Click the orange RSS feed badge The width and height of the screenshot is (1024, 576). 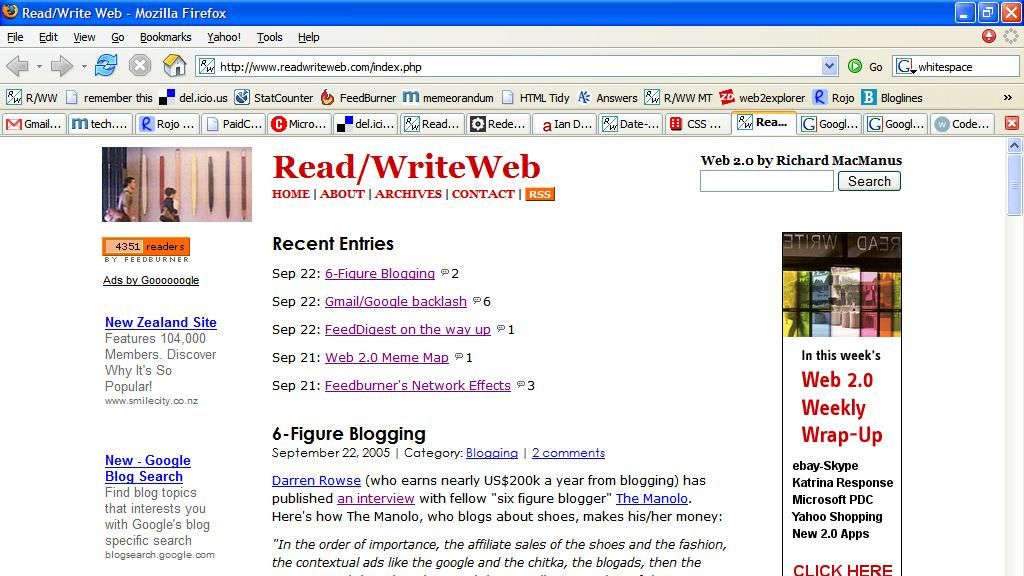[539, 194]
